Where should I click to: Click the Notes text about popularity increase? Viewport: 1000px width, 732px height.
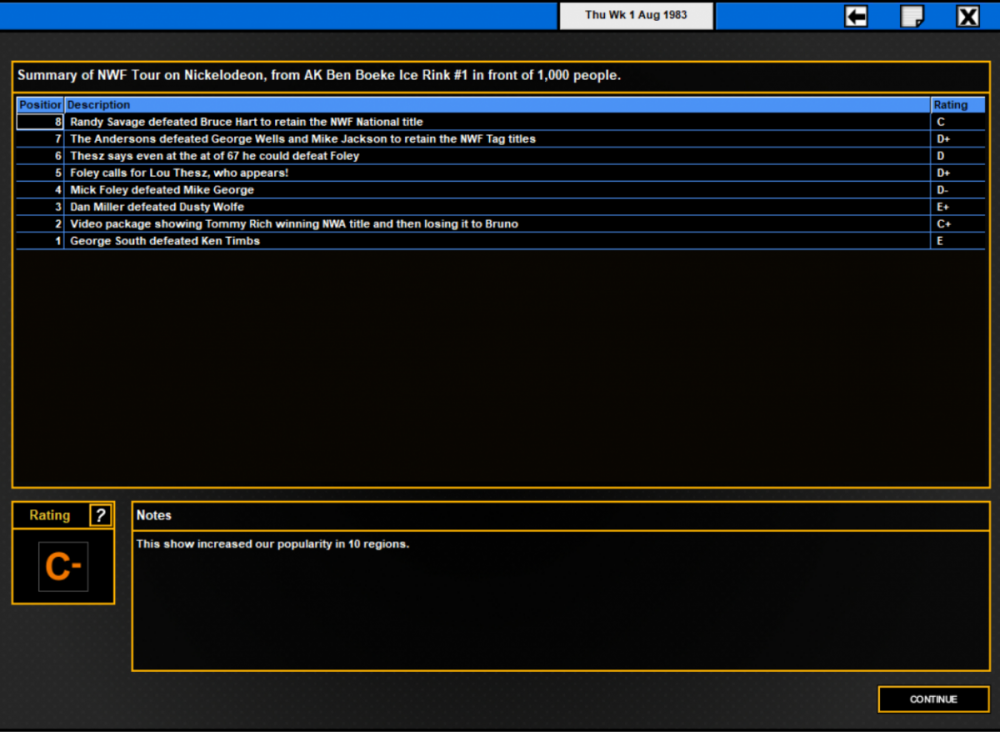272,544
